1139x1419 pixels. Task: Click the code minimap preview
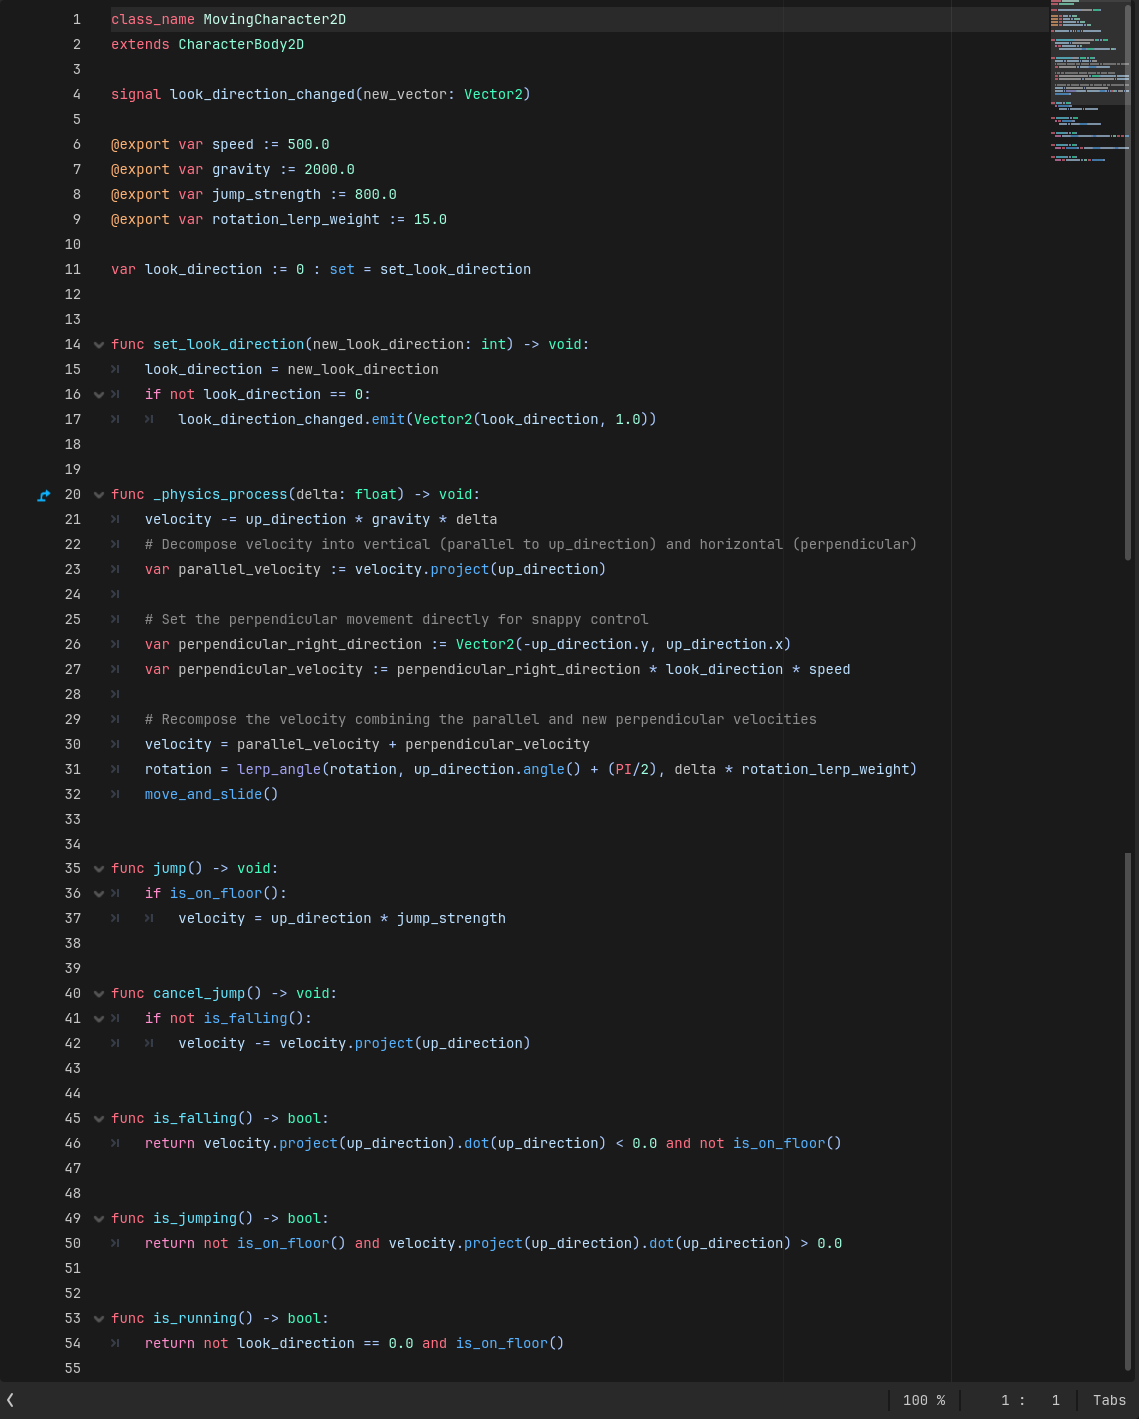click(1090, 80)
